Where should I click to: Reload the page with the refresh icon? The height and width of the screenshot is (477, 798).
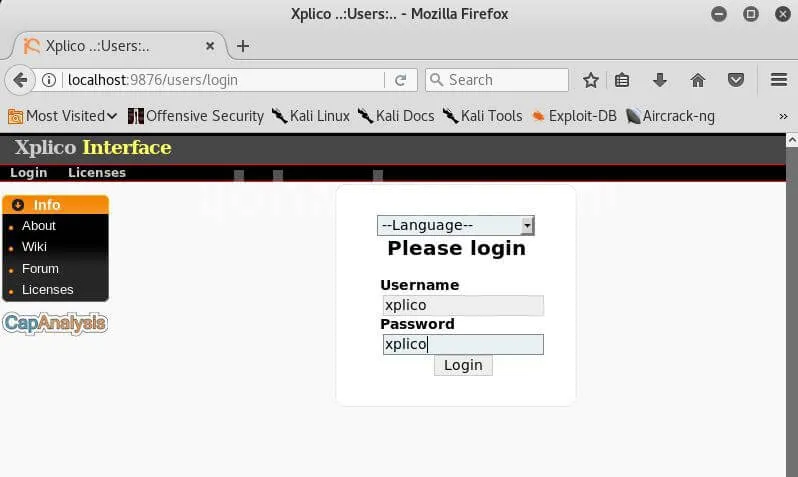pyautogui.click(x=401, y=80)
